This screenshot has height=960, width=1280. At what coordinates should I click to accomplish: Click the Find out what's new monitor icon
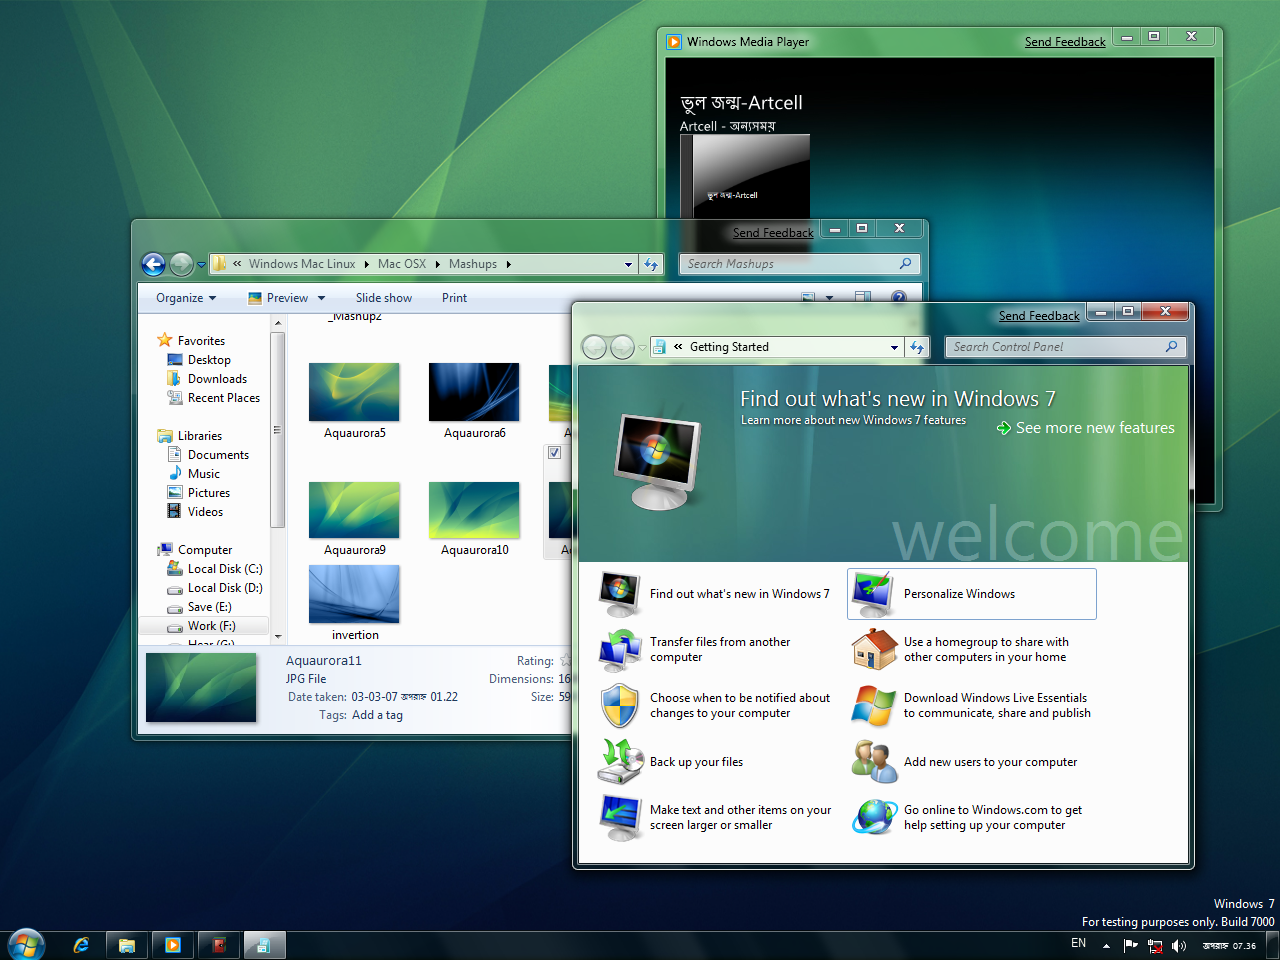tap(620, 593)
